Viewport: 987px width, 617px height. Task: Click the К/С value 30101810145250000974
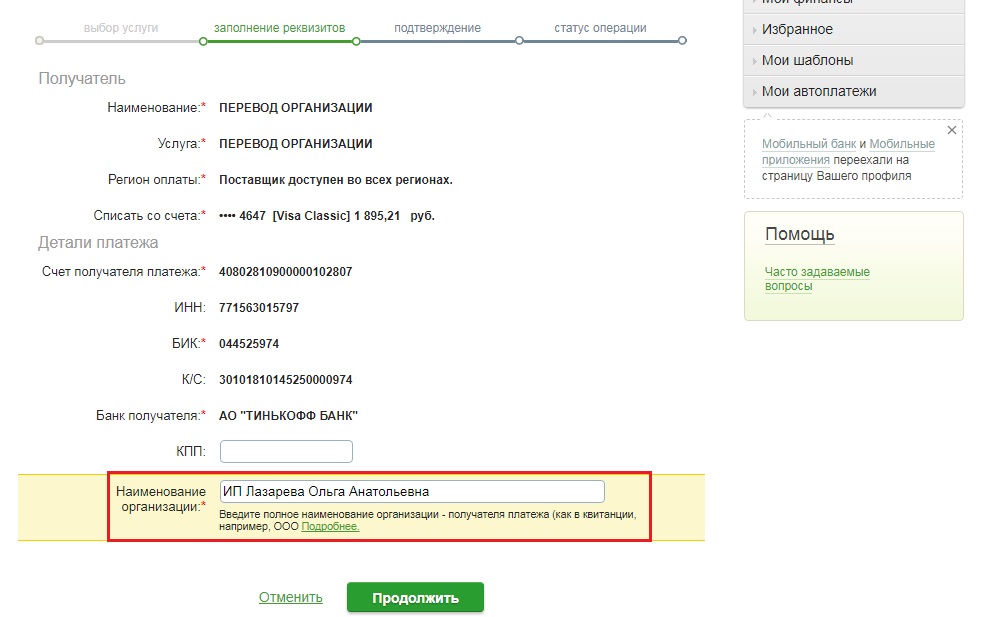click(286, 380)
